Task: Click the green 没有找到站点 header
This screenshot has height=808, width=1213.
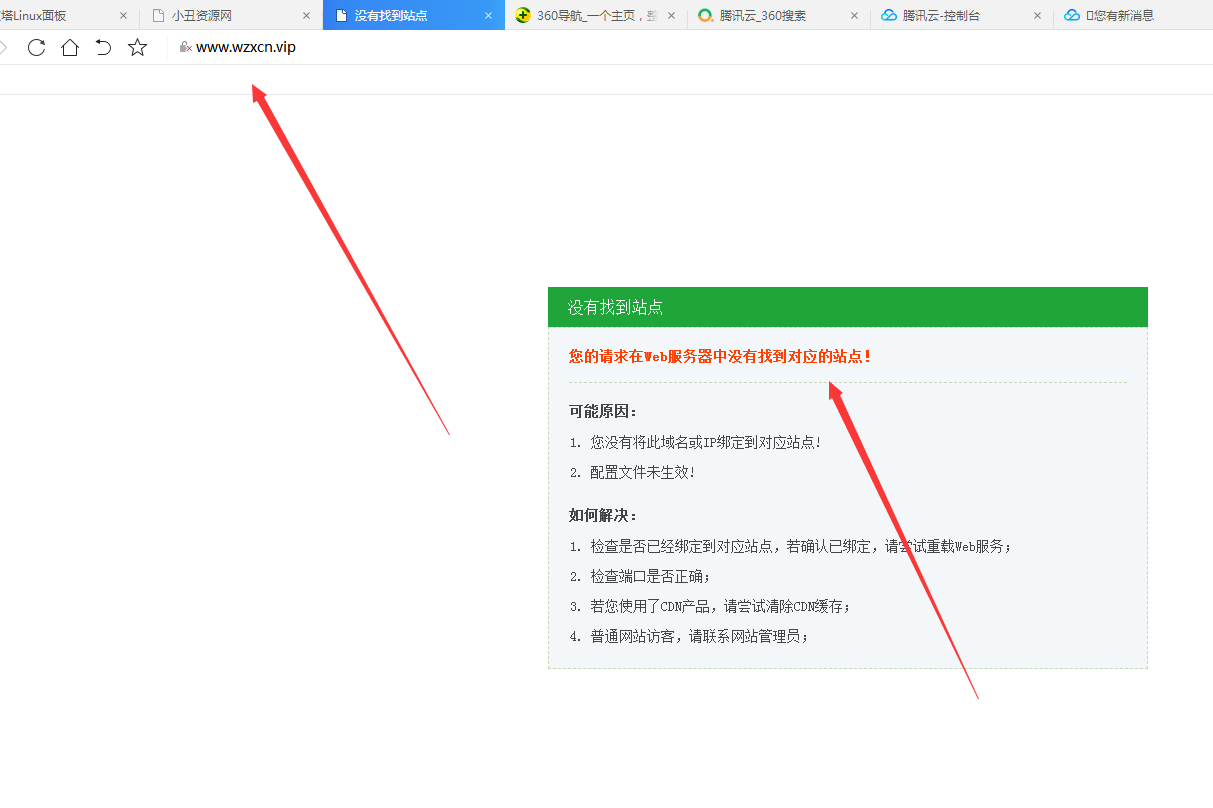Action: point(848,307)
